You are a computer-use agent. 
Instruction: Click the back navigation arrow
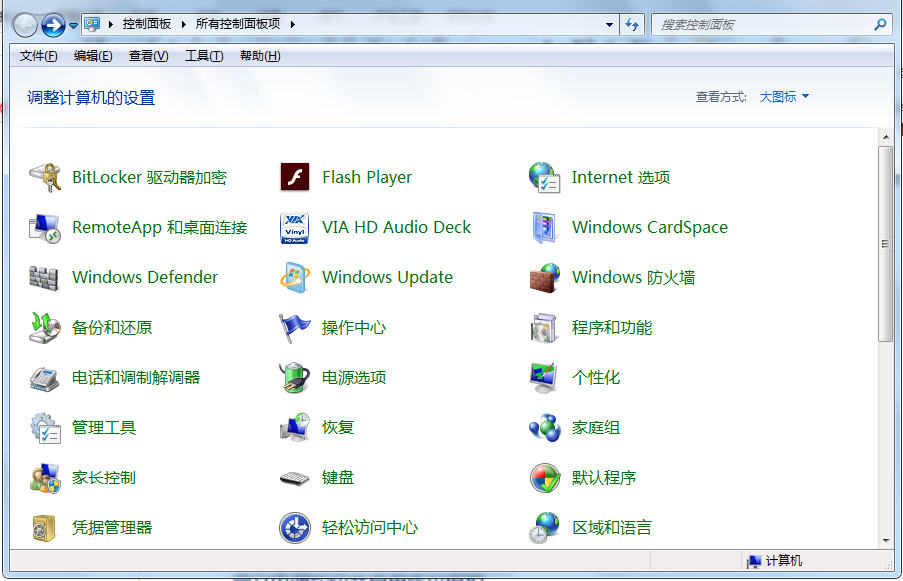point(25,25)
